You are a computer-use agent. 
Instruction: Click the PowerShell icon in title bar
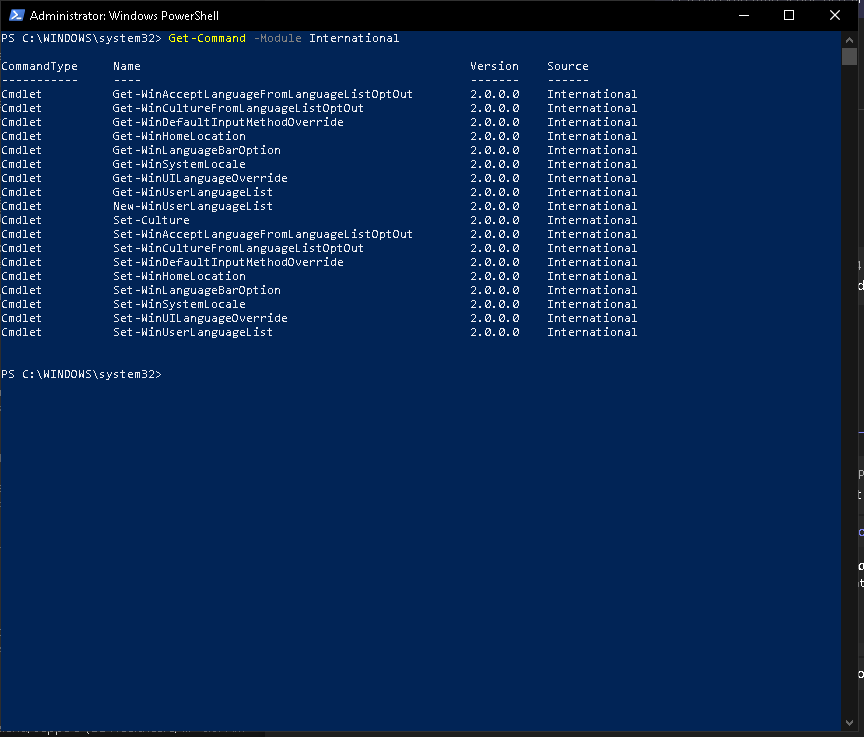pyautogui.click(x=17, y=15)
